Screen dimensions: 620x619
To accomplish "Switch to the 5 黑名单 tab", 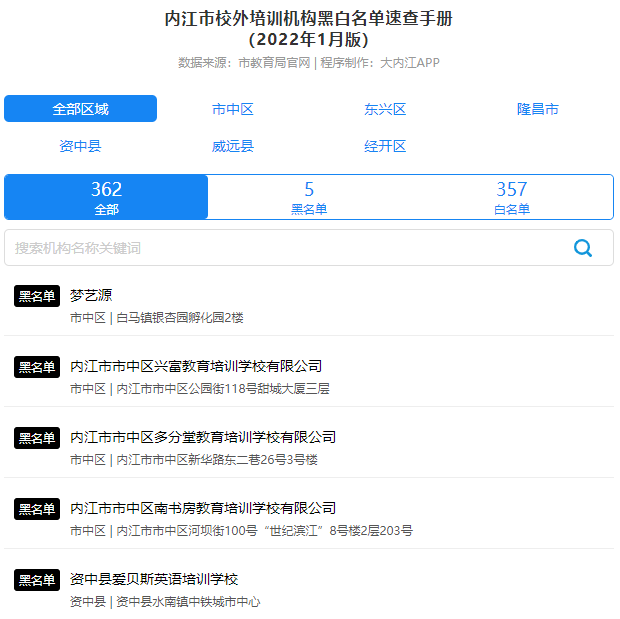I will pos(309,197).
